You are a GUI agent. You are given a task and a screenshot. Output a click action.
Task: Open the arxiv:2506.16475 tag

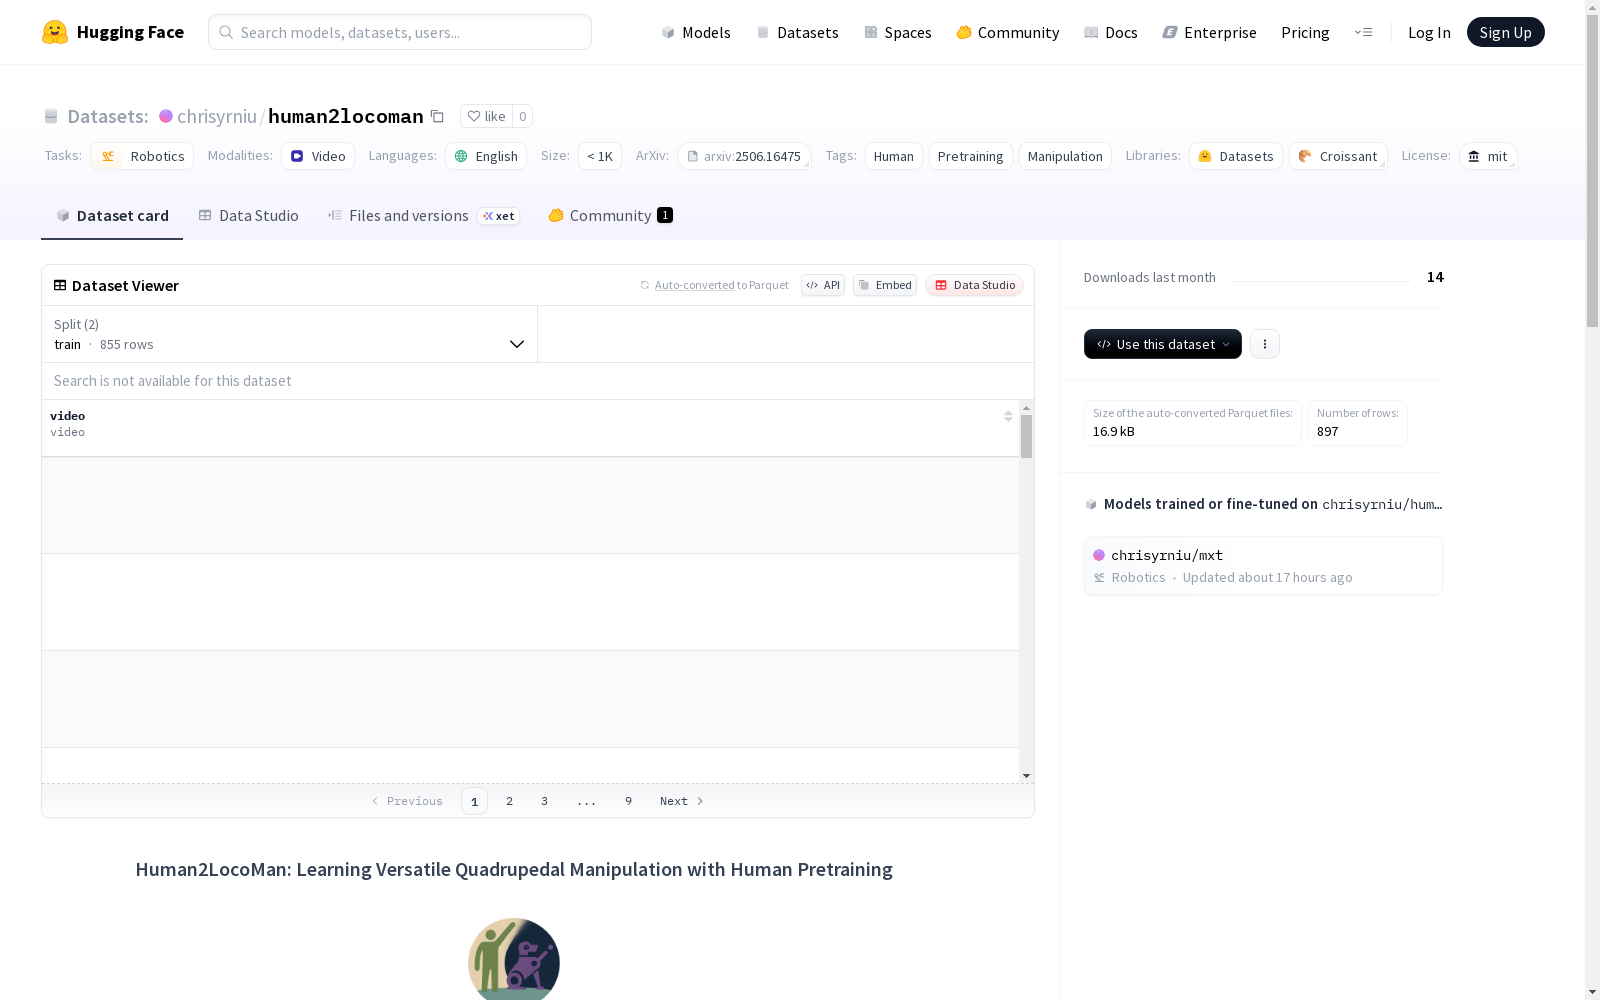744,156
